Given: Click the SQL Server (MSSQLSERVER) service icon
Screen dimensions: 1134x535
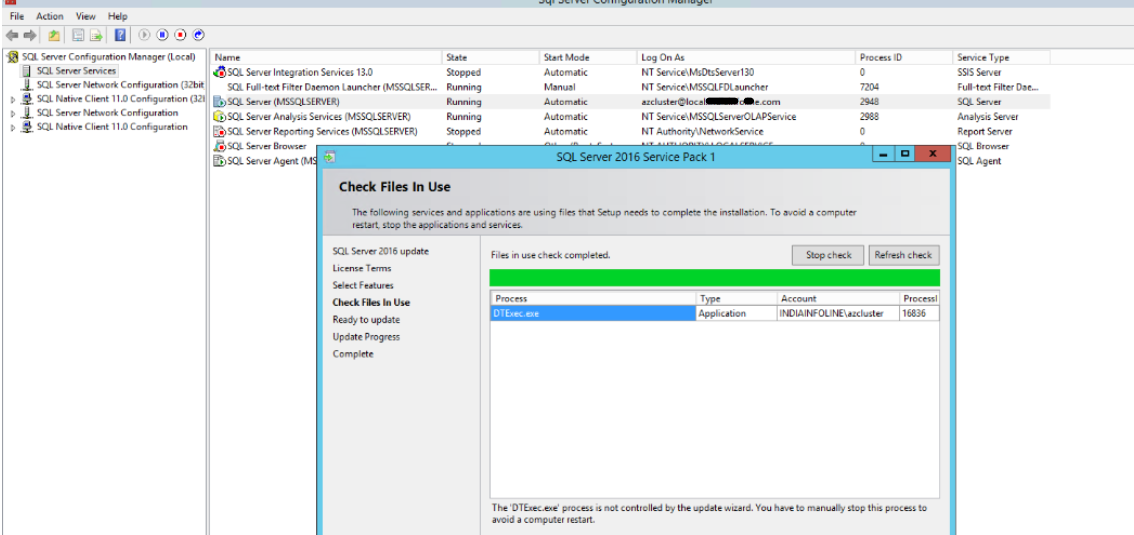Looking at the screenshot, I should tap(220, 102).
